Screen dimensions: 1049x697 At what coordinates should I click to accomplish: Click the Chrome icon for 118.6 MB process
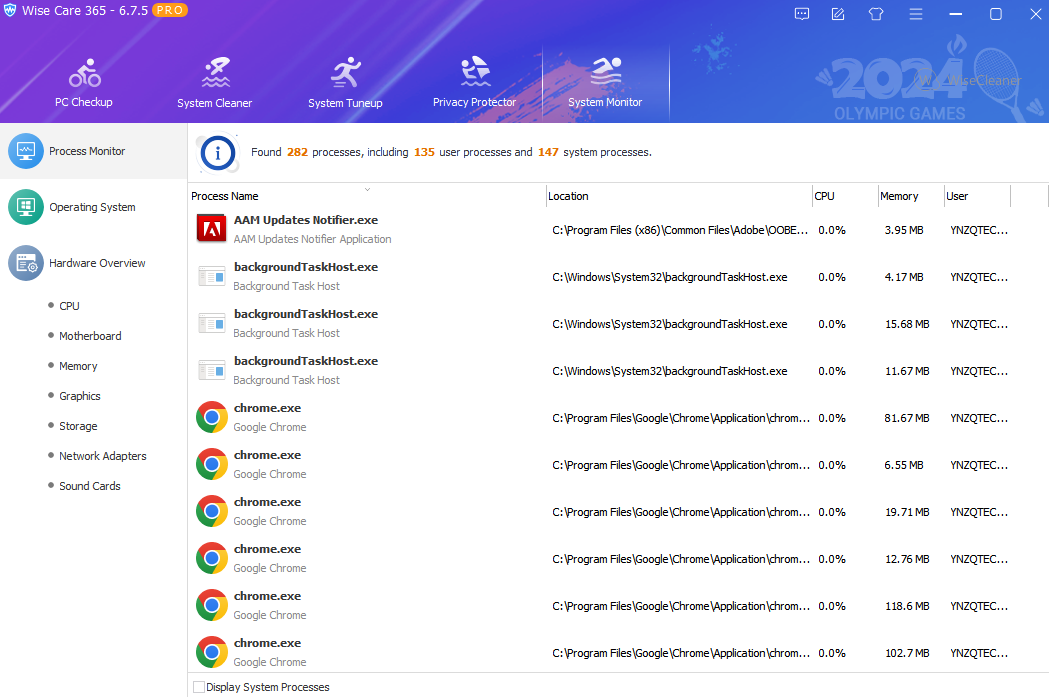pos(211,605)
